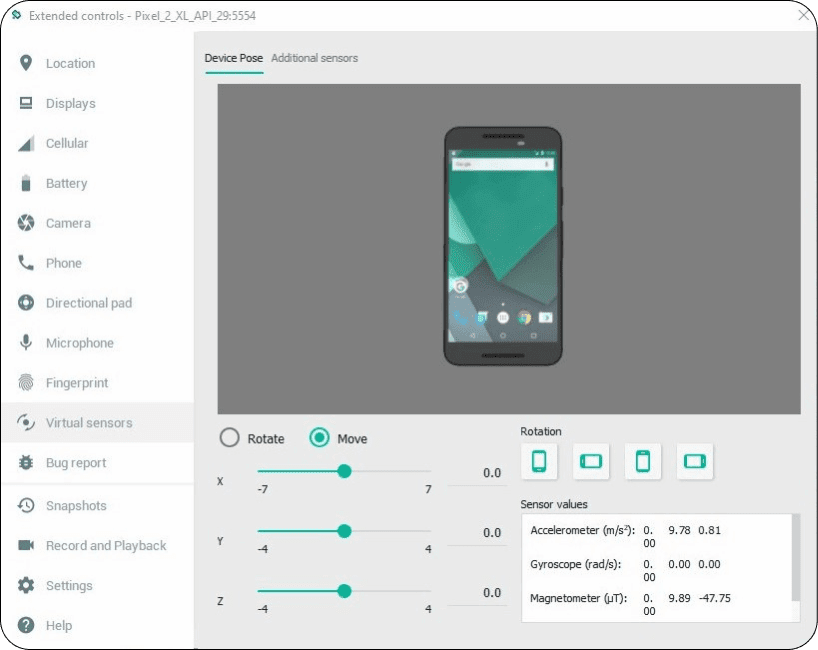Open Record and Playback label

click(x=106, y=546)
